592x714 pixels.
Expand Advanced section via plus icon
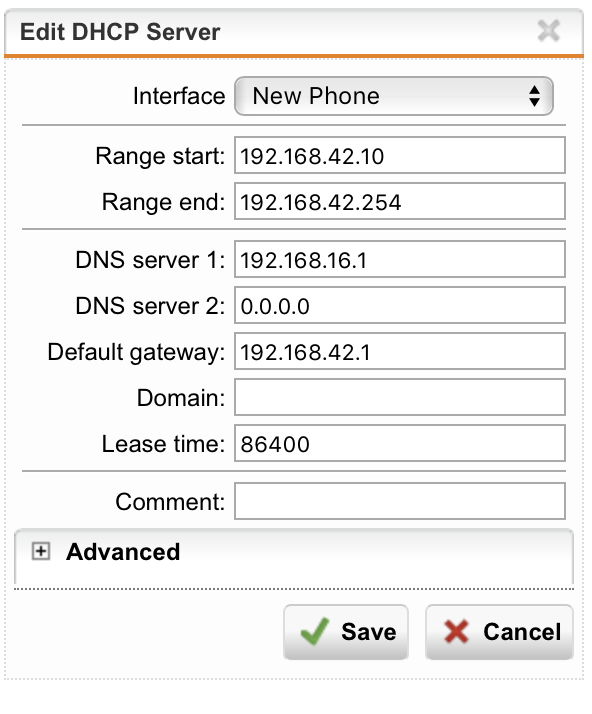[x=41, y=551]
